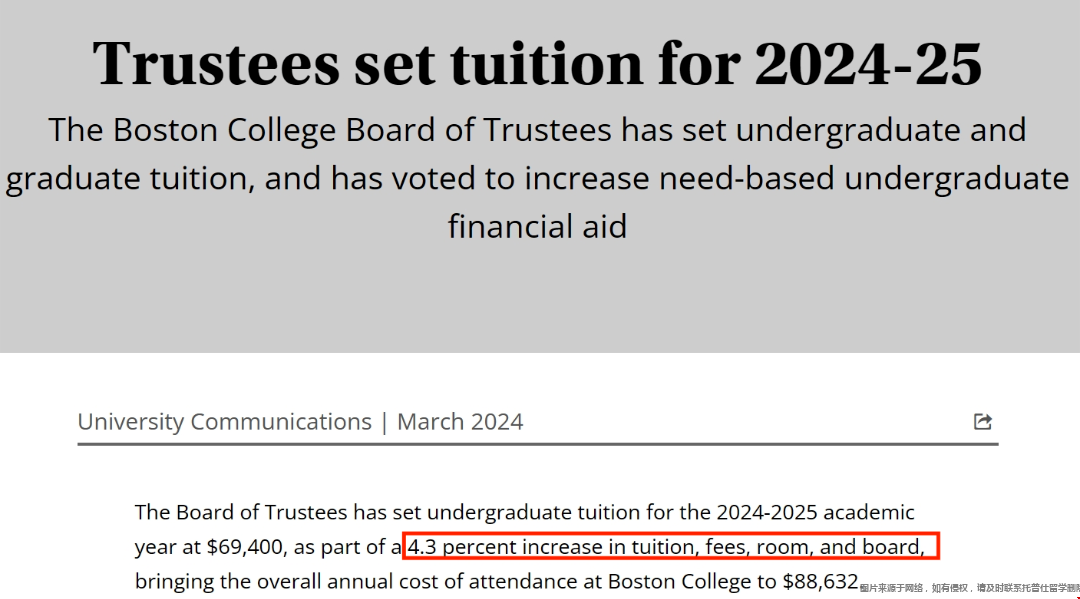Click the horizontal divider line under the byline
Screen dimensions: 1080x599
pyautogui.click(x=538, y=444)
